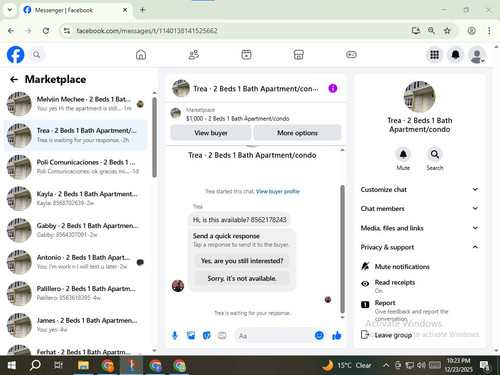Open the Reels video icon
Image resolution: width=500 pixels, height=375 pixels.
pos(246,55)
